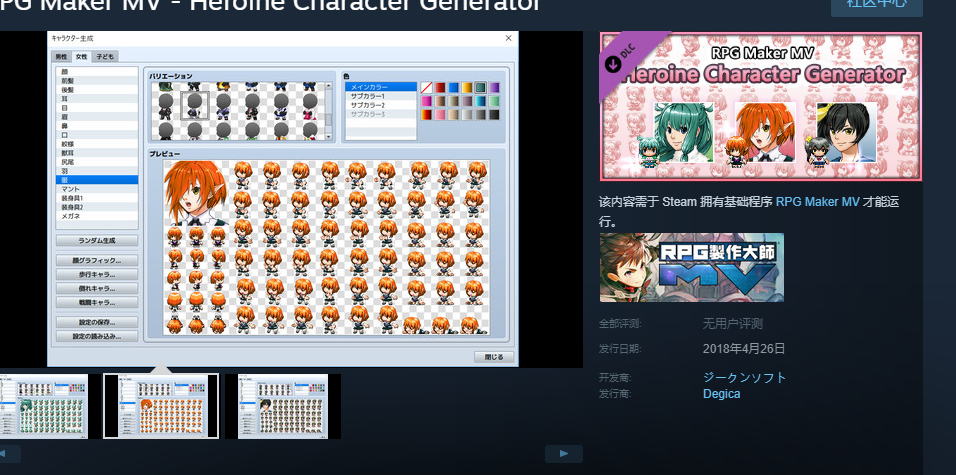The height and width of the screenshot is (475, 956).
Task: Choose サブカラー1 in the color list
Action: [381, 96]
